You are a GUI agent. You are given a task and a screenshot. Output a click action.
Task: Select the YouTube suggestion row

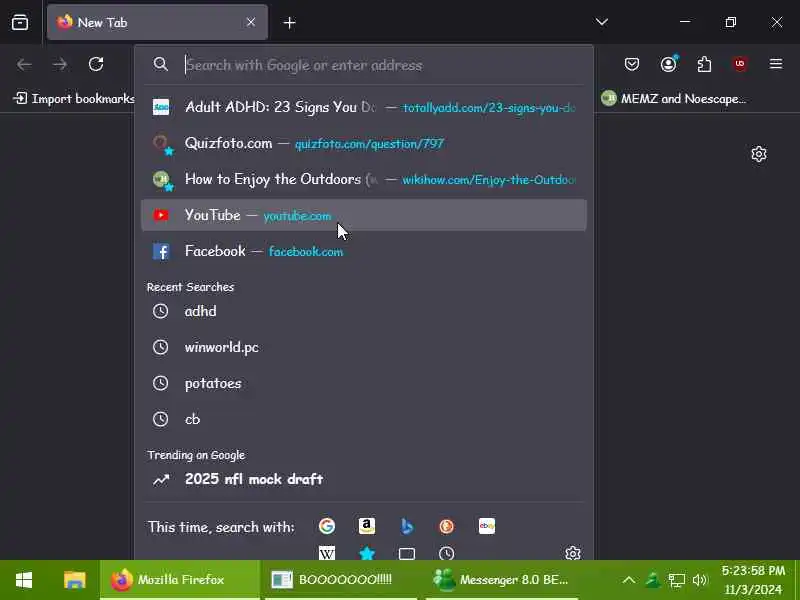[364, 215]
